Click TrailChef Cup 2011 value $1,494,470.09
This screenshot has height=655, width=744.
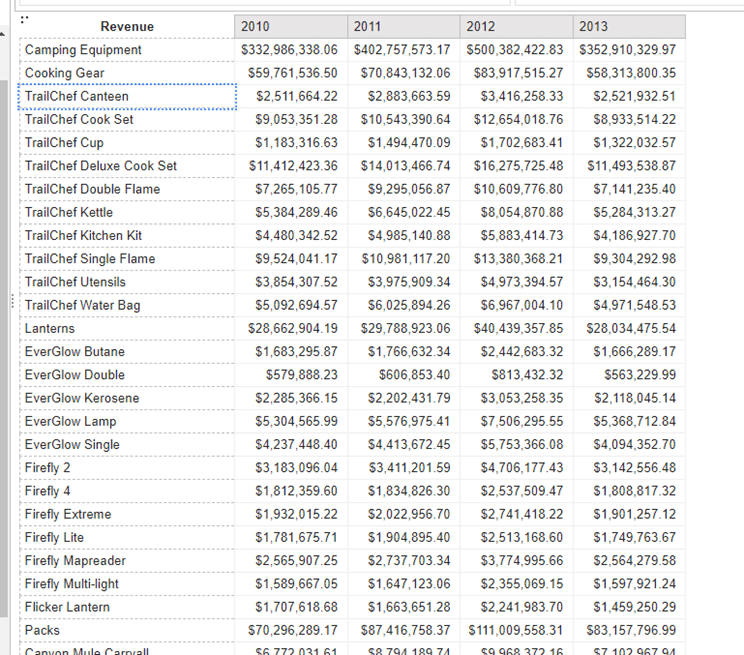click(x=409, y=143)
